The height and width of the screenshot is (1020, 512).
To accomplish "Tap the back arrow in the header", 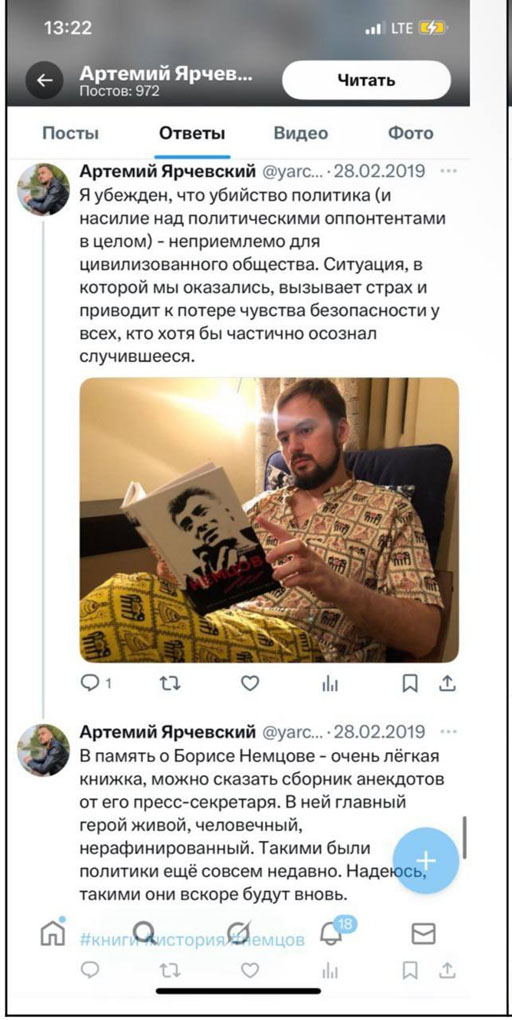I will 44,81.
